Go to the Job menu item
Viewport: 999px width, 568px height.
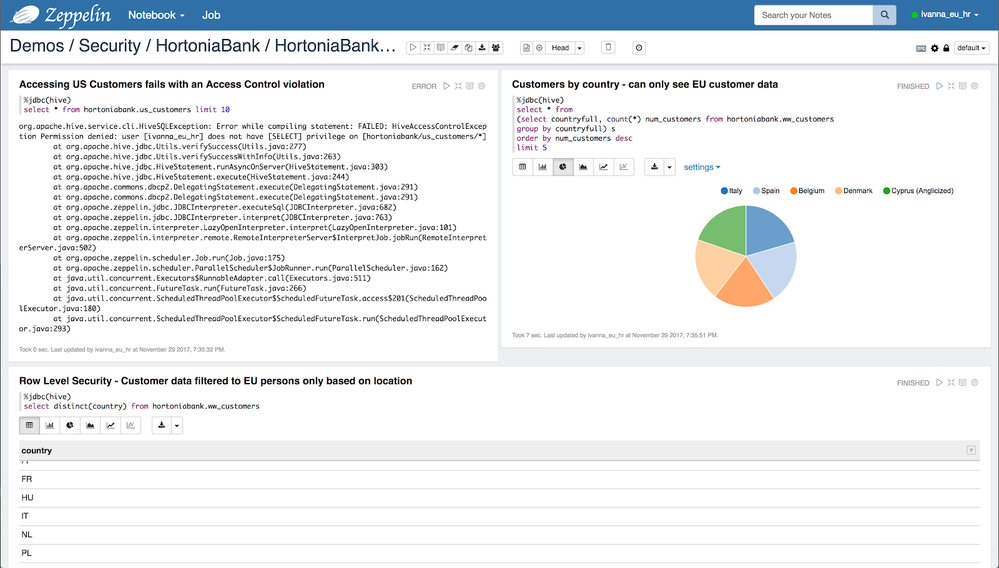point(211,15)
